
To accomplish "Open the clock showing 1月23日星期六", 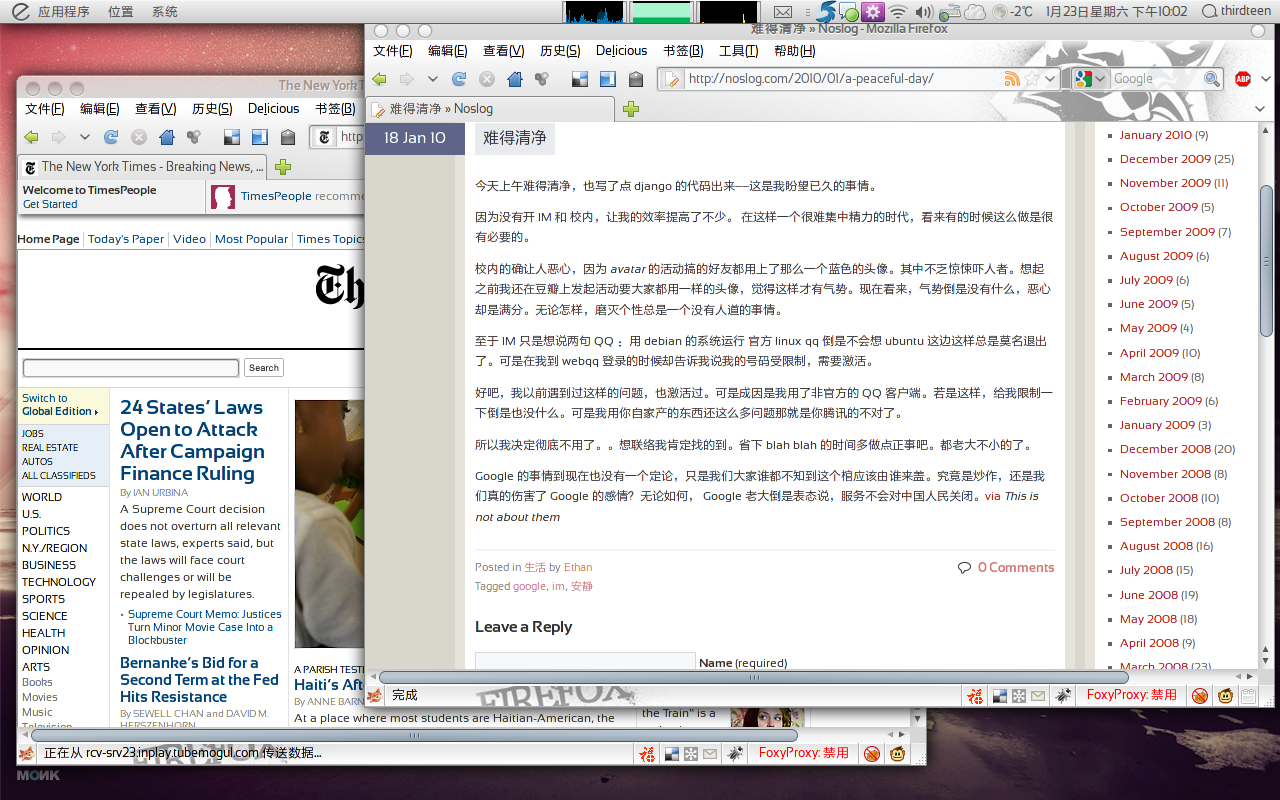I will tap(1116, 12).
